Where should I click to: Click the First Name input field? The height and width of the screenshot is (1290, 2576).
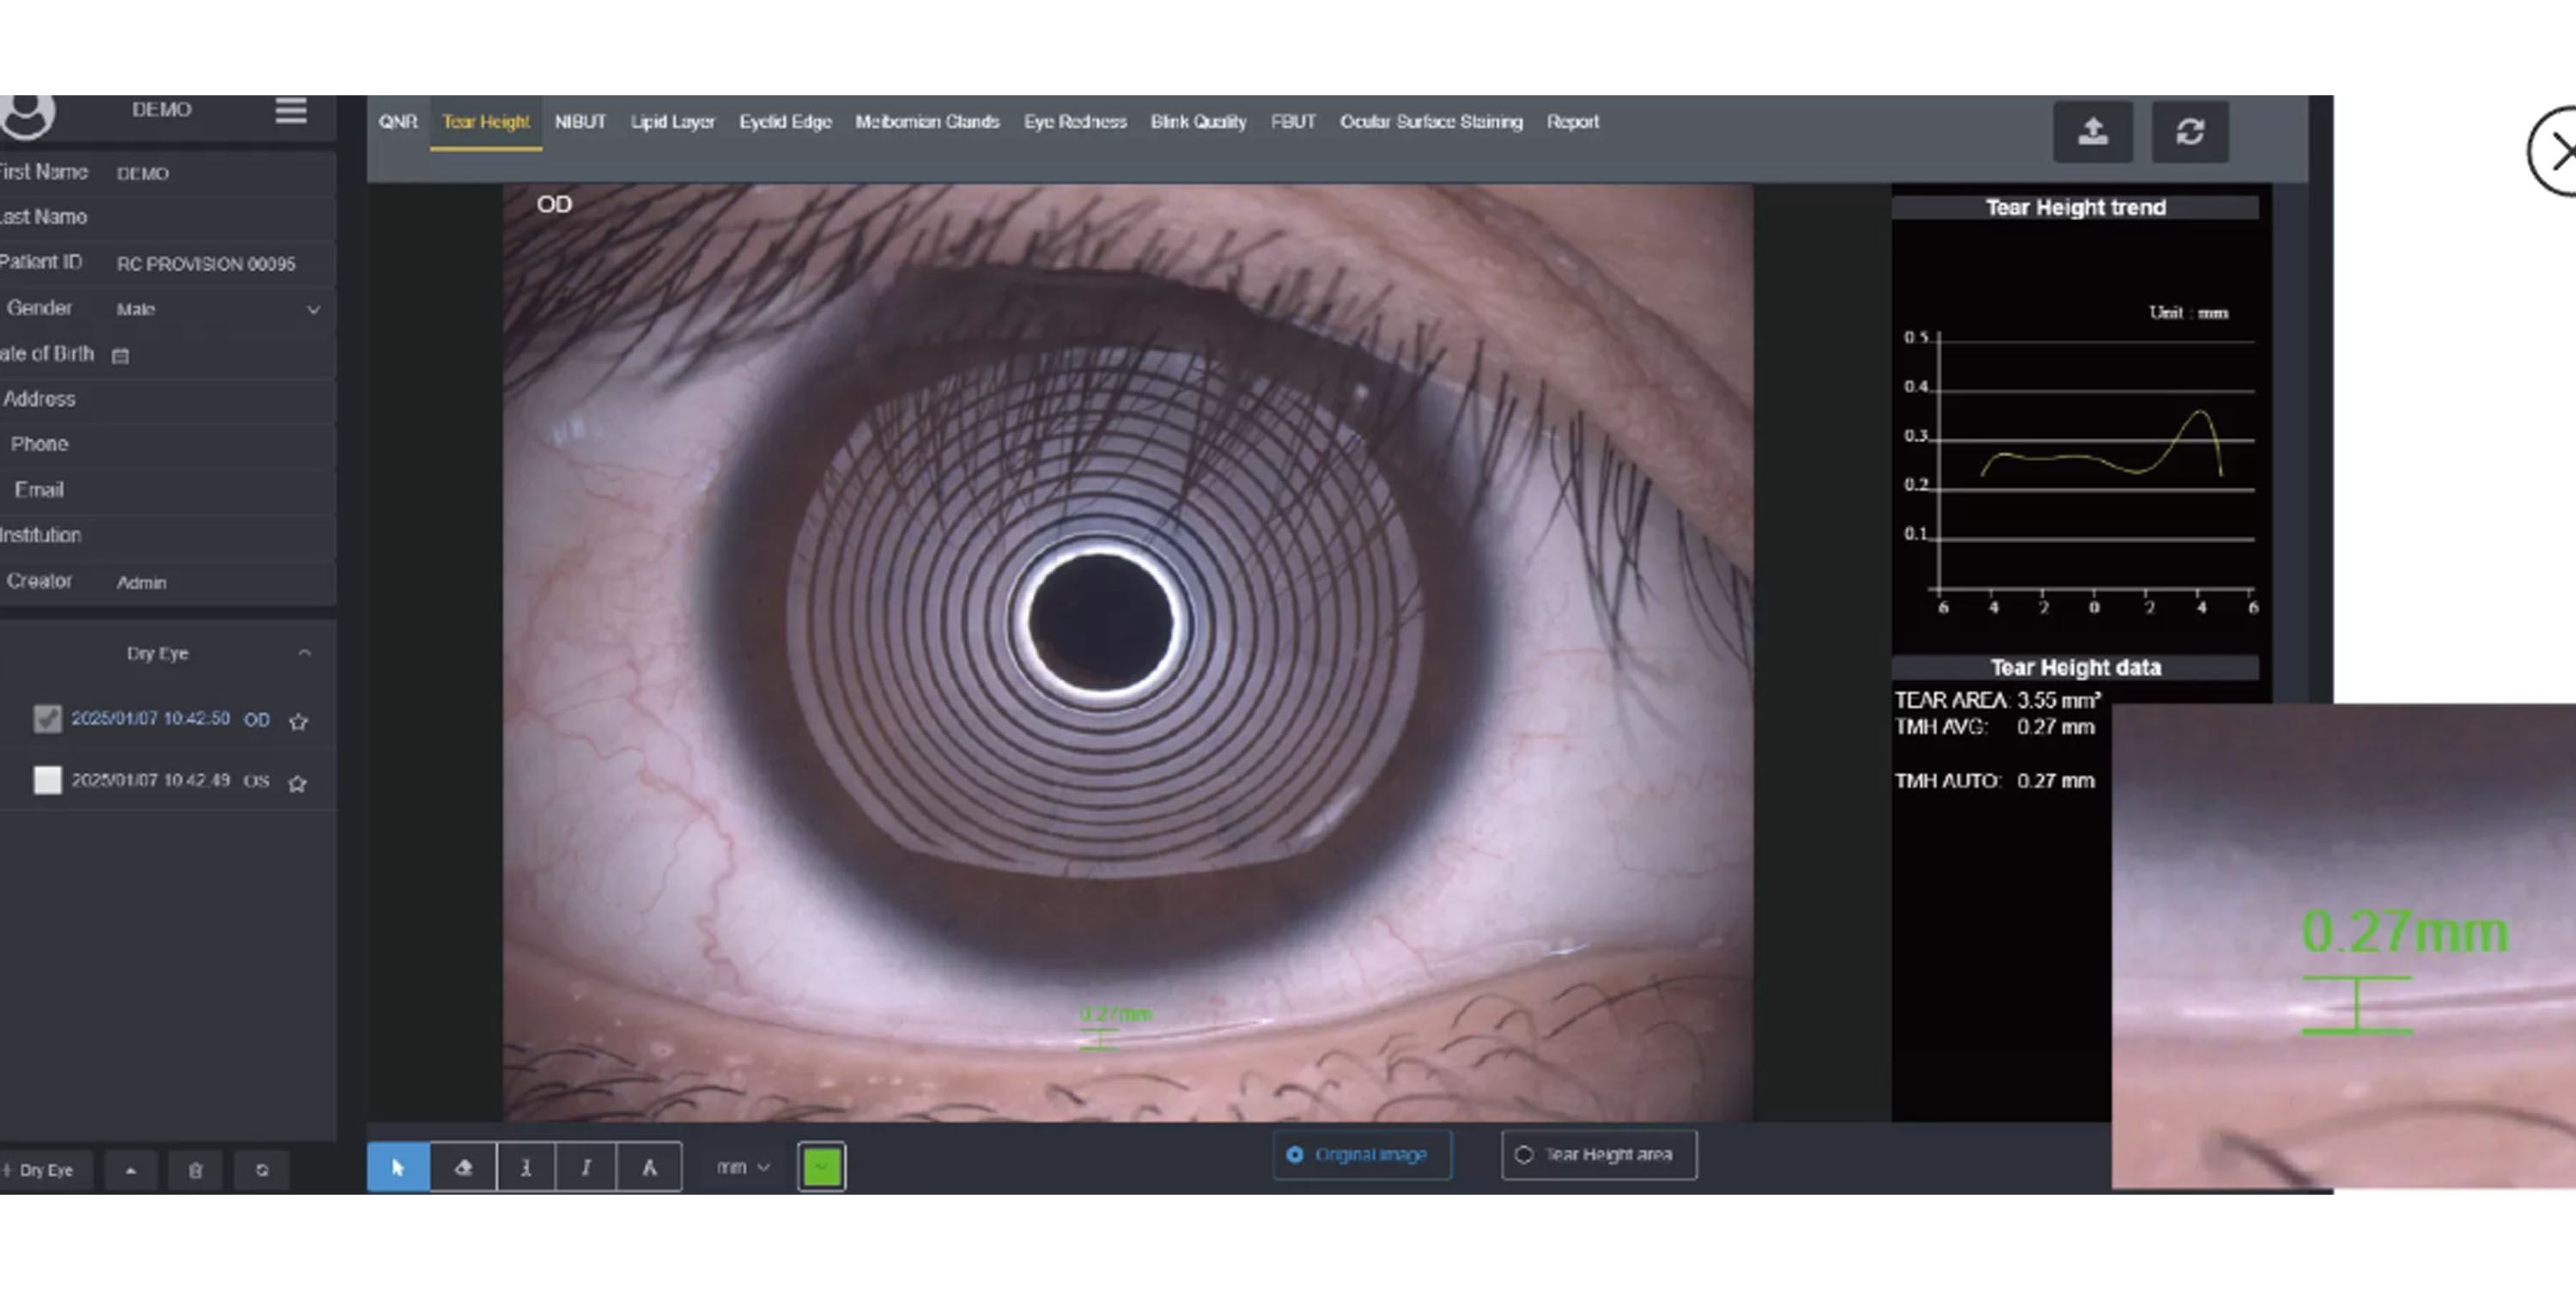click(220, 173)
